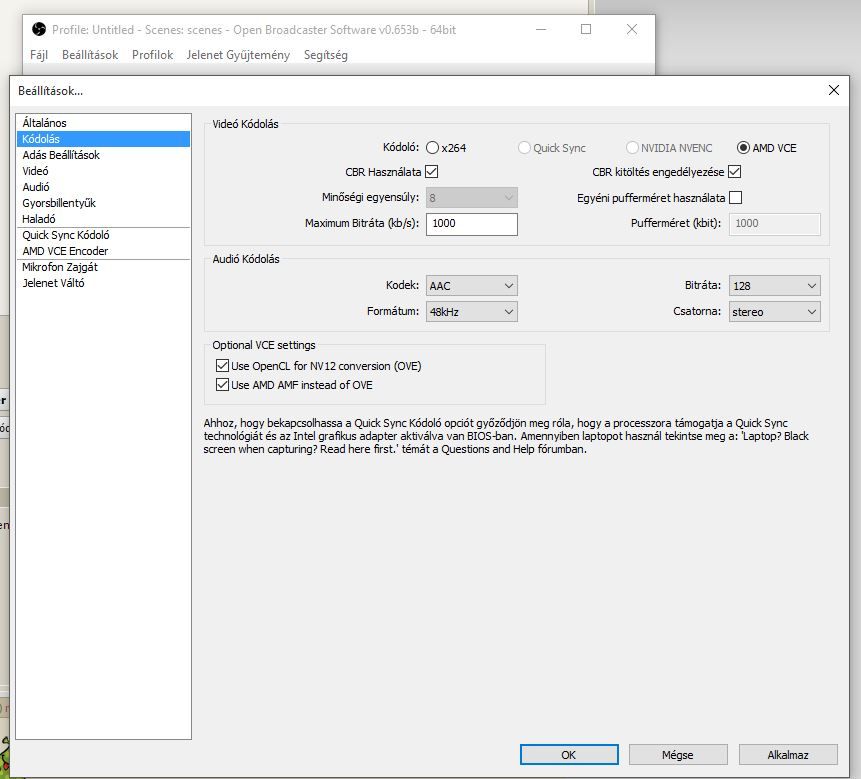Viewport: 861px width, 779px height.
Task: Select the AMD VCE encoder radio button
Action: point(743,148)
